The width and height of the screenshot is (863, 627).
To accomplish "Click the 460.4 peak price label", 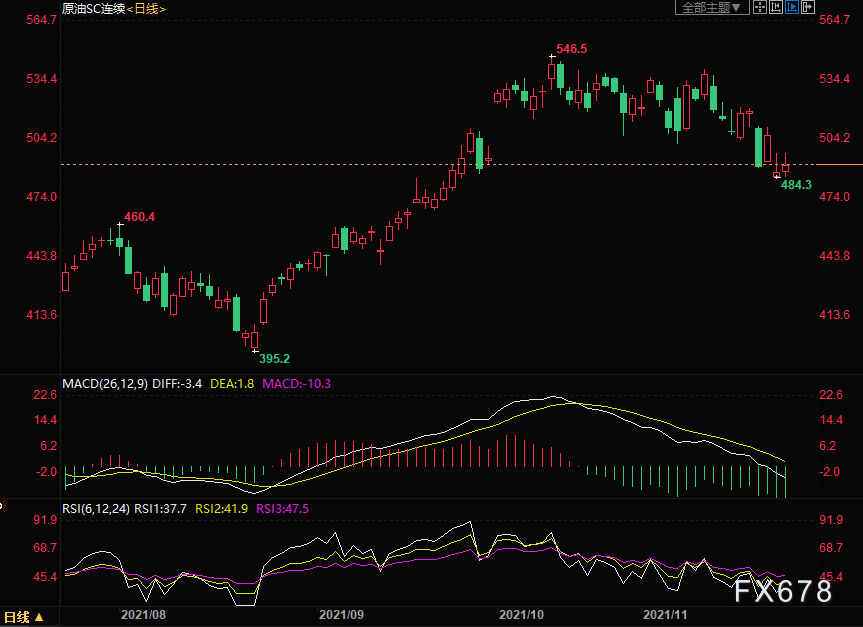I will click(x=139, y=217).
